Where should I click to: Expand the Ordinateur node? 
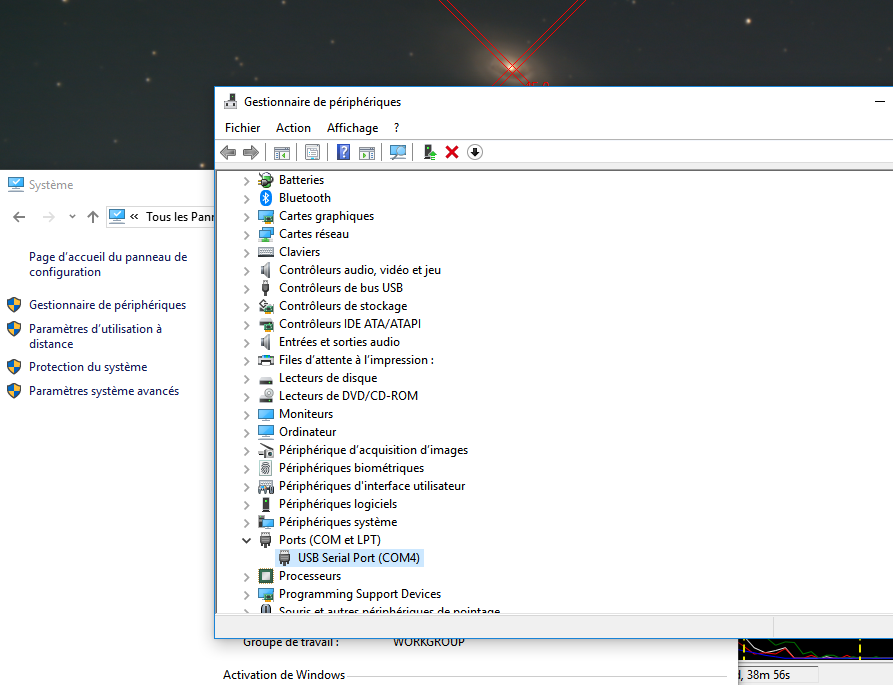(247, 433)
